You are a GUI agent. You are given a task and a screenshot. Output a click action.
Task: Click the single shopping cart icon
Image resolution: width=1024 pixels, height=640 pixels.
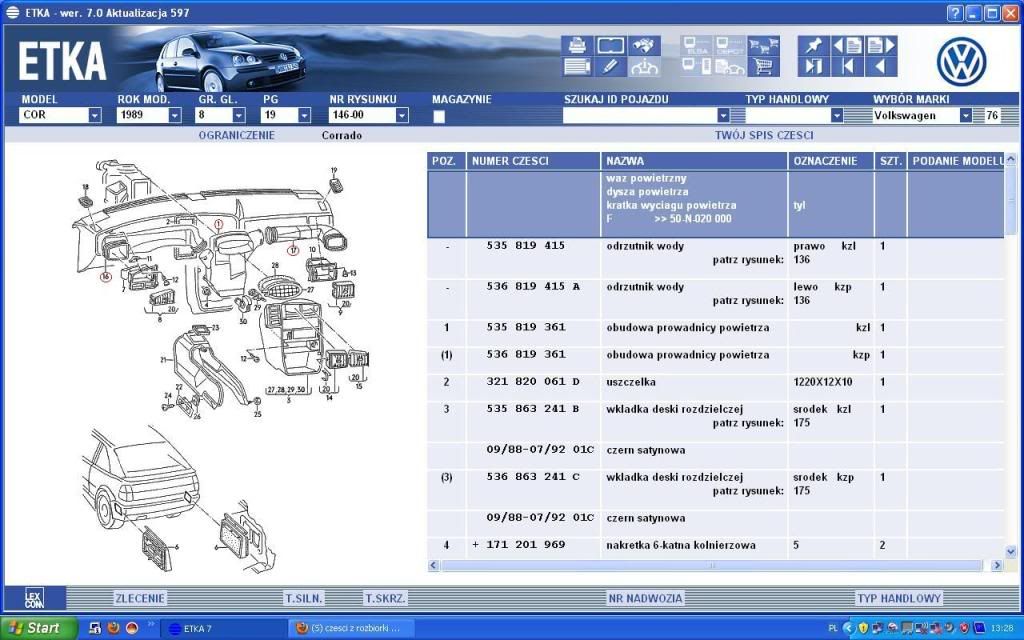point(763,66)
